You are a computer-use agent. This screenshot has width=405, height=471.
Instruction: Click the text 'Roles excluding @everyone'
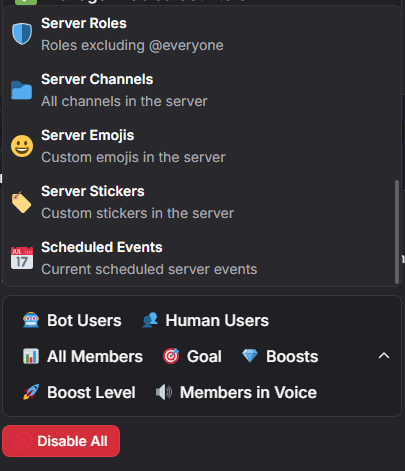point(132,45)
